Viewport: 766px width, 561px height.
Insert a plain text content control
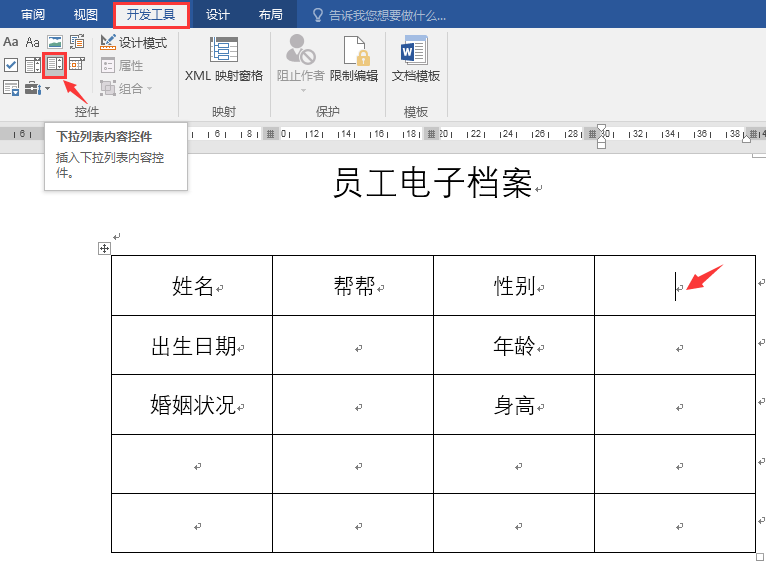coord(33,42)
